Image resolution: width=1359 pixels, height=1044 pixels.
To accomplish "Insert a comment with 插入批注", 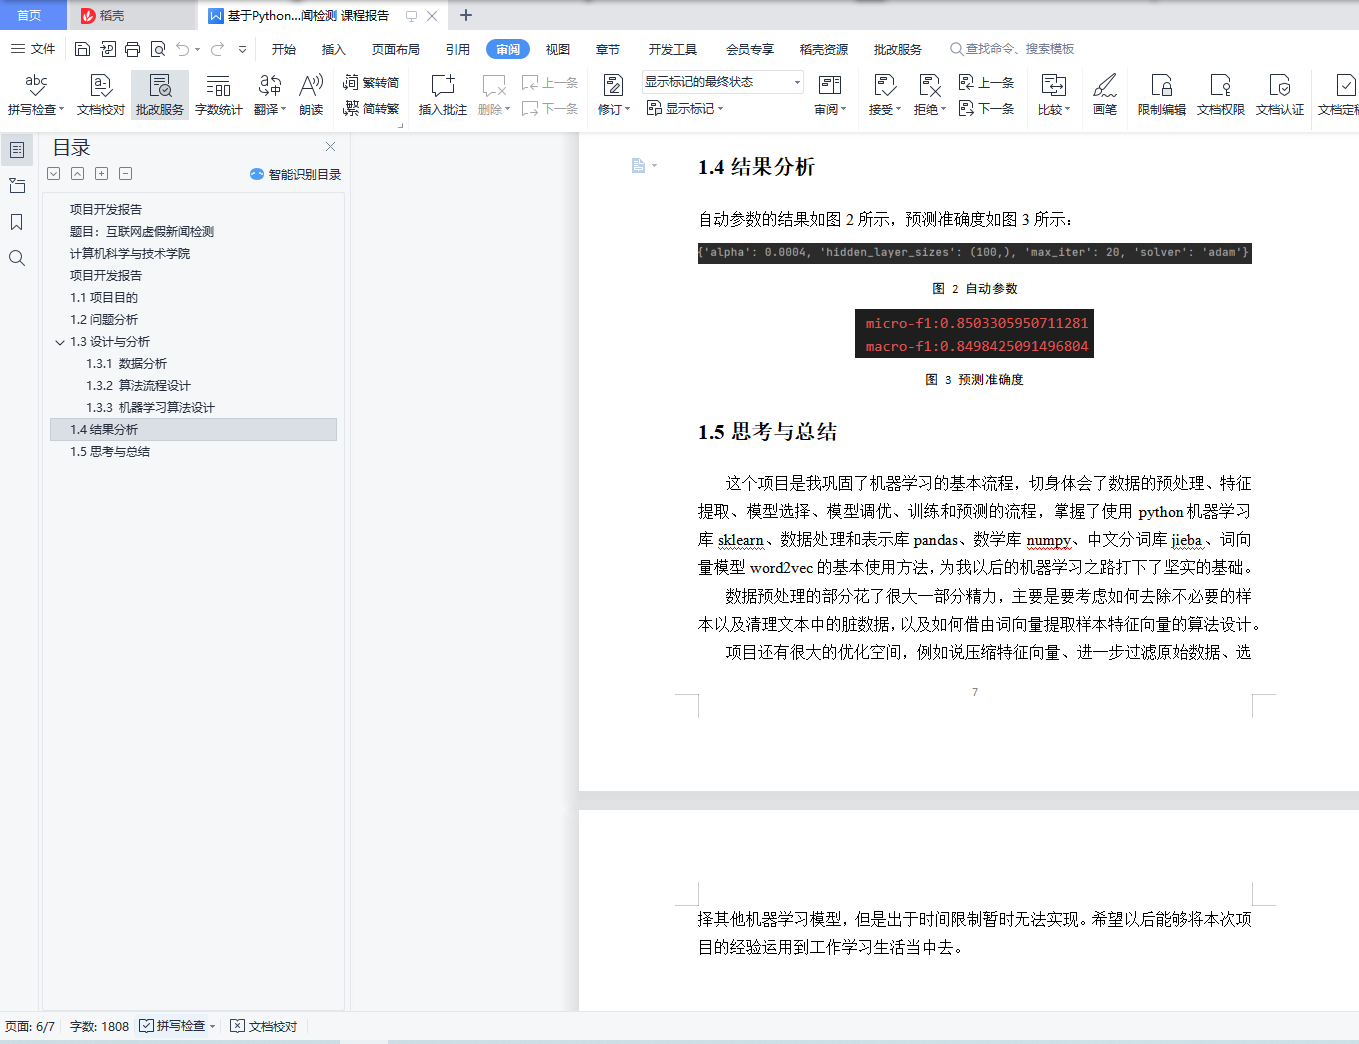I will pos(443,95).
